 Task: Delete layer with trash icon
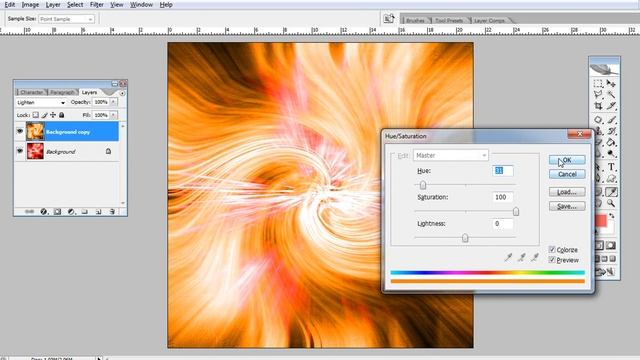point(112,211)
